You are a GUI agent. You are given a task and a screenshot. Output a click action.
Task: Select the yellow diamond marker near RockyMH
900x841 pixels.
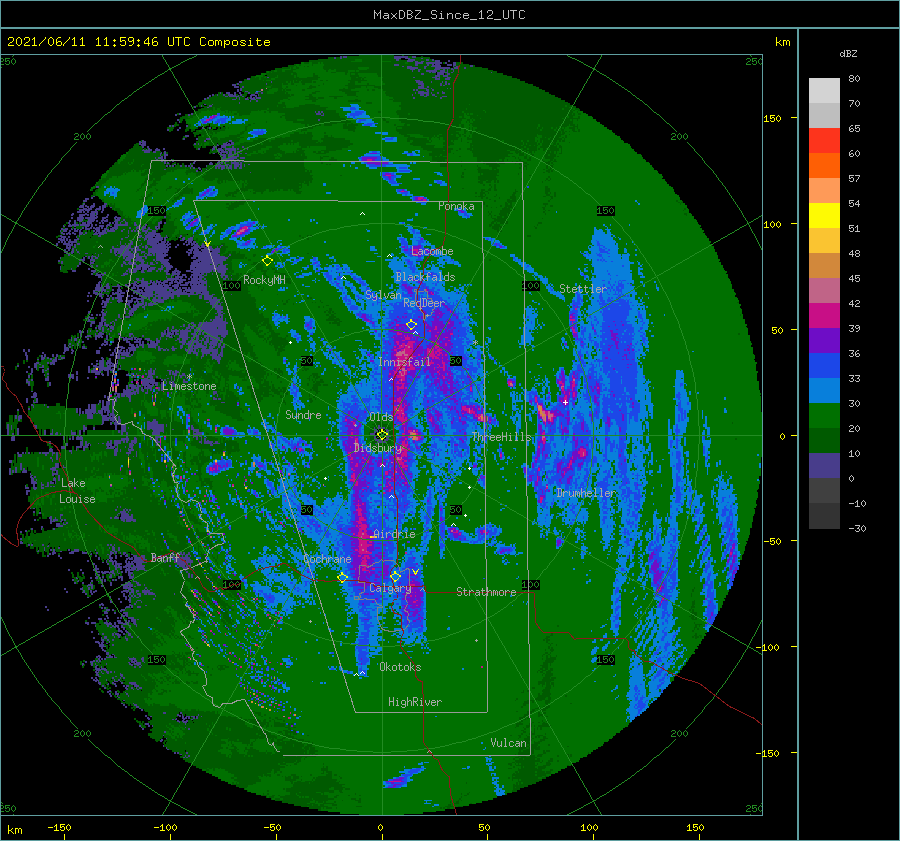click(x=267, y=261)
